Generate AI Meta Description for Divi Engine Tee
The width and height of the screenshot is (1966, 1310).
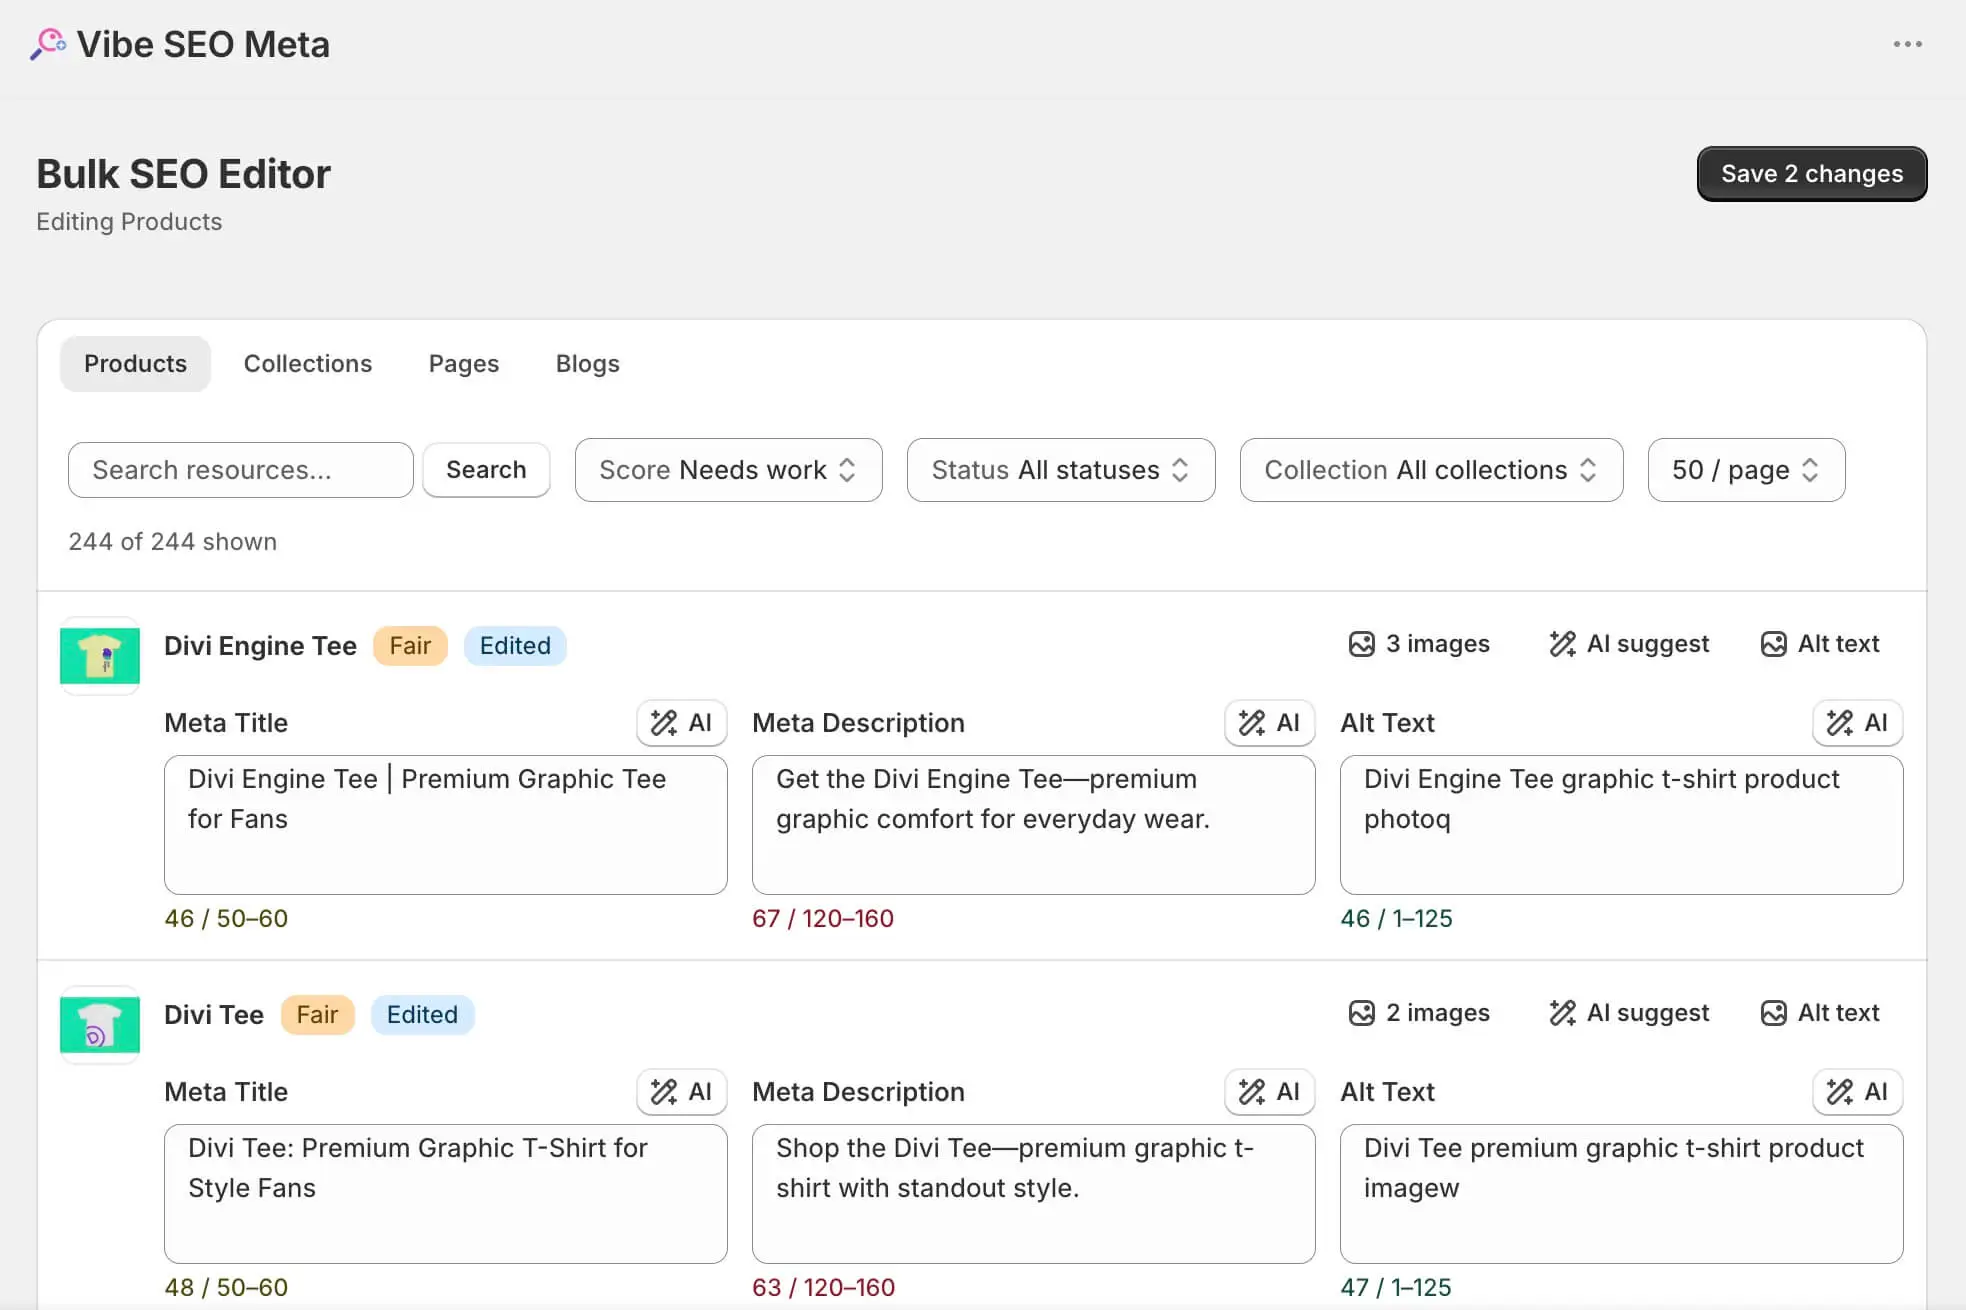pos(1269,722)
